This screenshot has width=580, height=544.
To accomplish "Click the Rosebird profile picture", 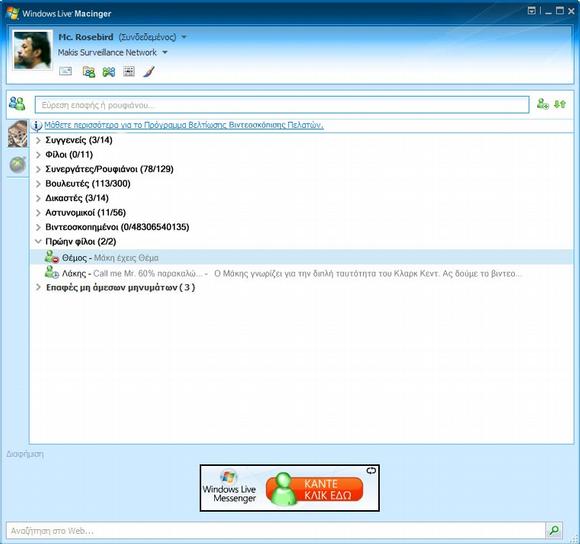I will [x=32, y=50].
